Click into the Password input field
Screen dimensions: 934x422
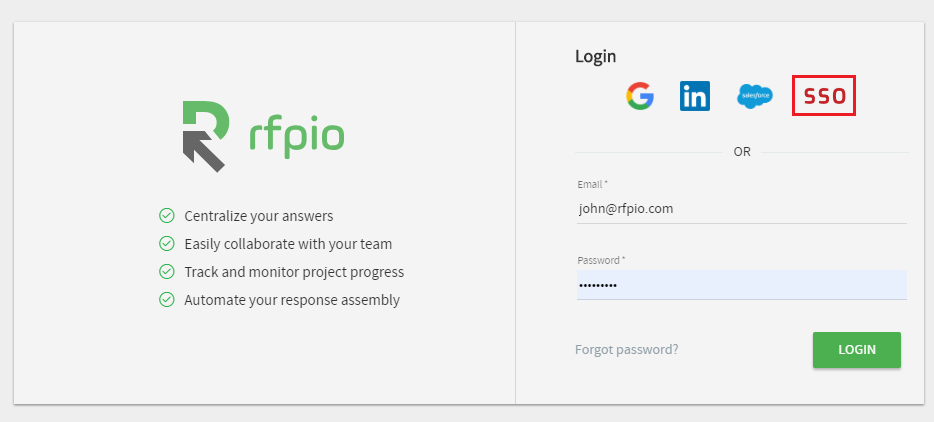[740, 285]
